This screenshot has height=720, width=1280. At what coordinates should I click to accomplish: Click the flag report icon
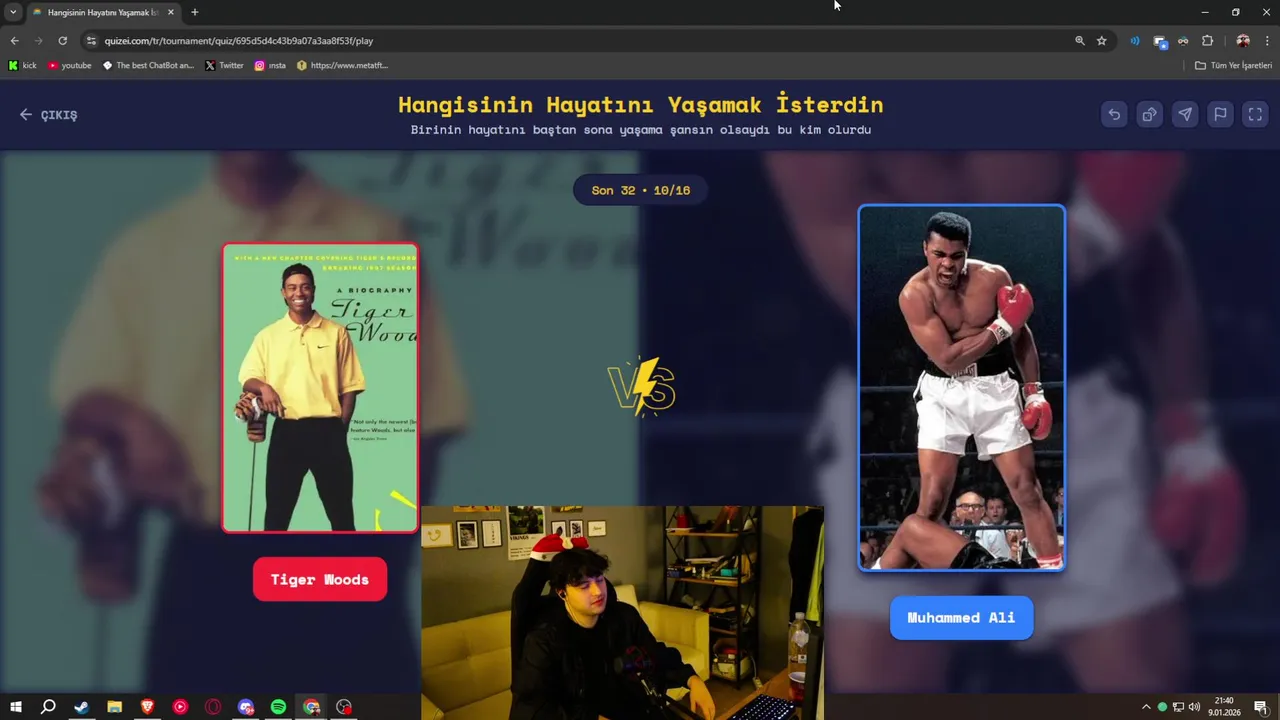(1220, 114)
